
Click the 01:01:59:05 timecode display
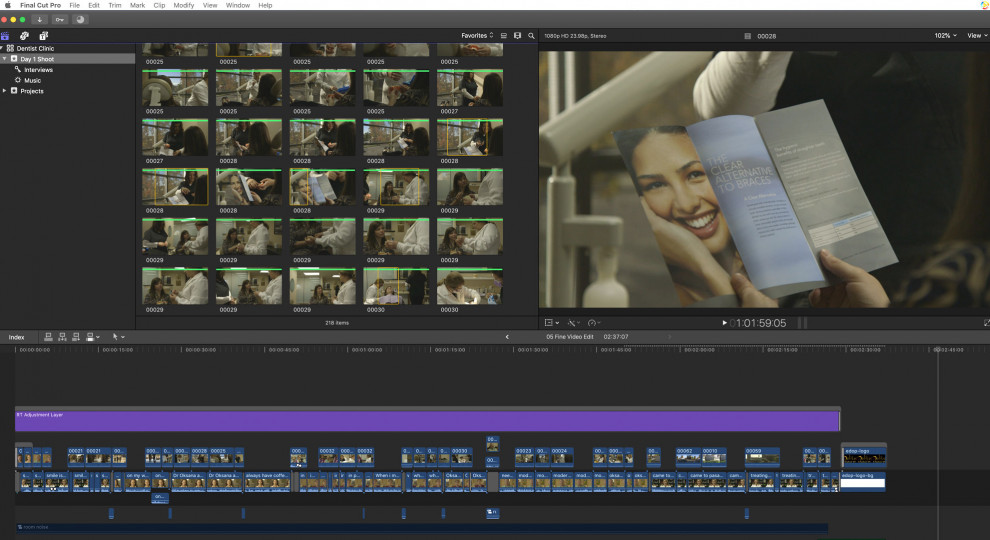[758, 323]
